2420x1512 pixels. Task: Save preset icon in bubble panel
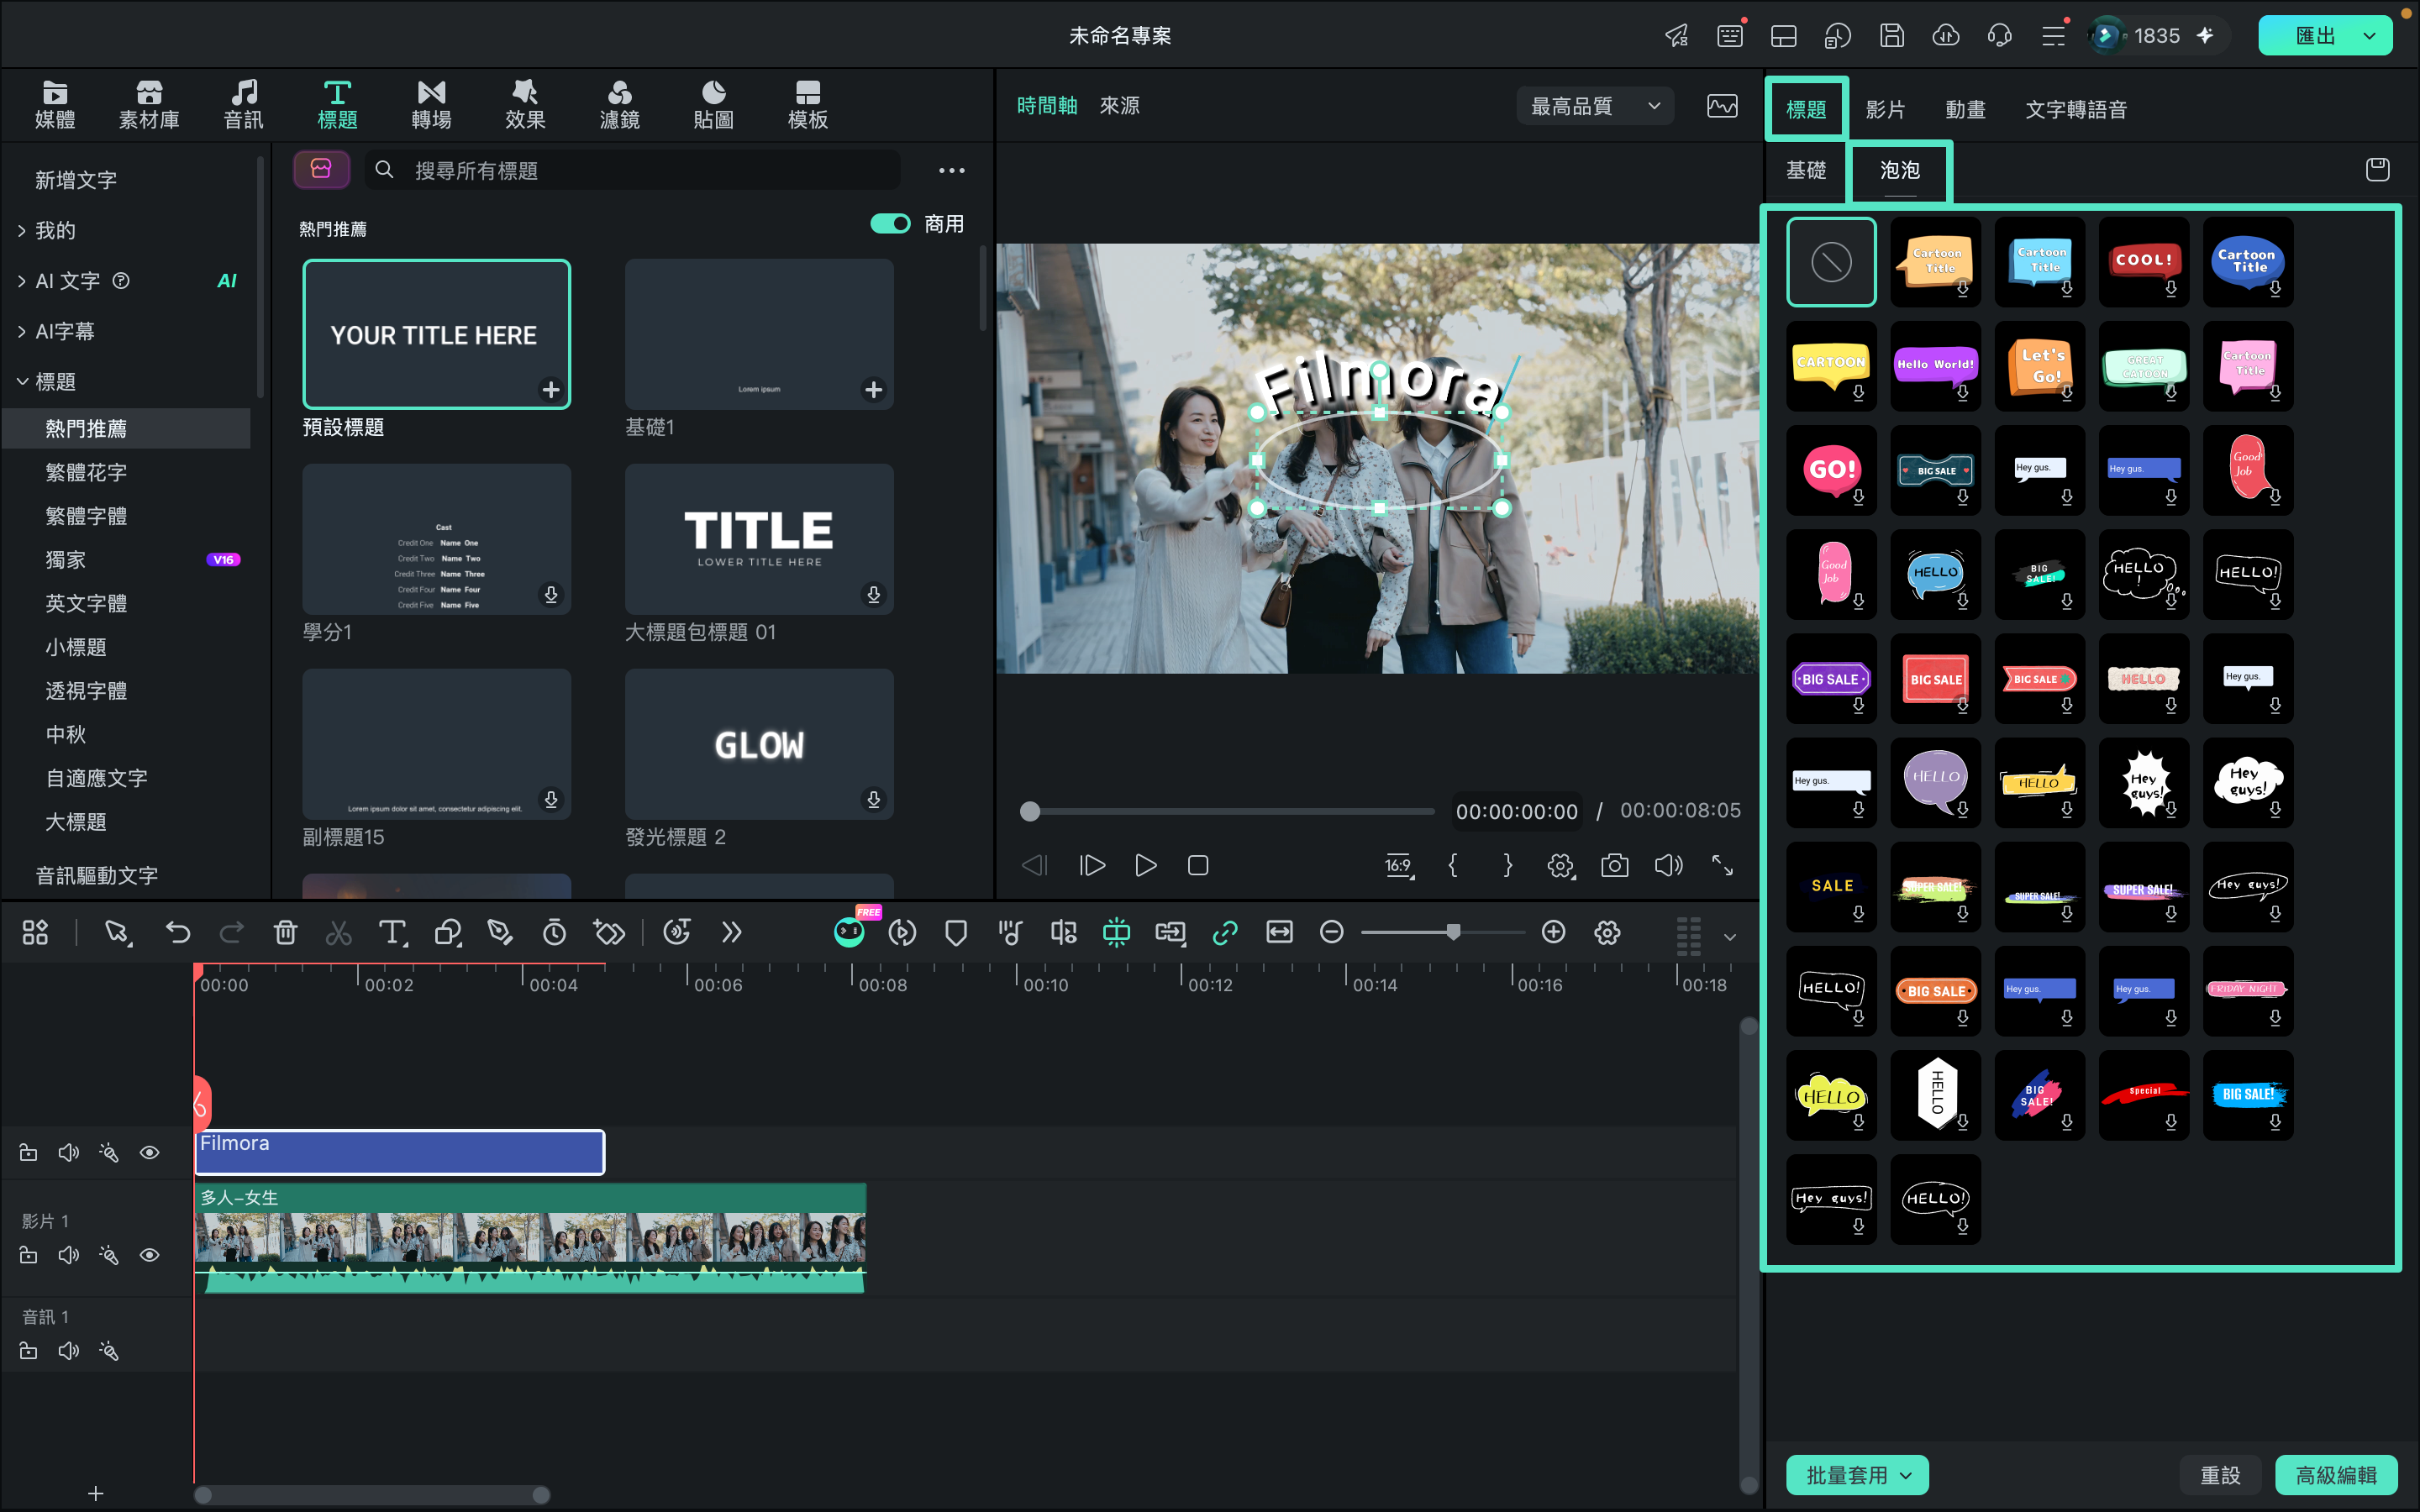tap(2377, 170)
